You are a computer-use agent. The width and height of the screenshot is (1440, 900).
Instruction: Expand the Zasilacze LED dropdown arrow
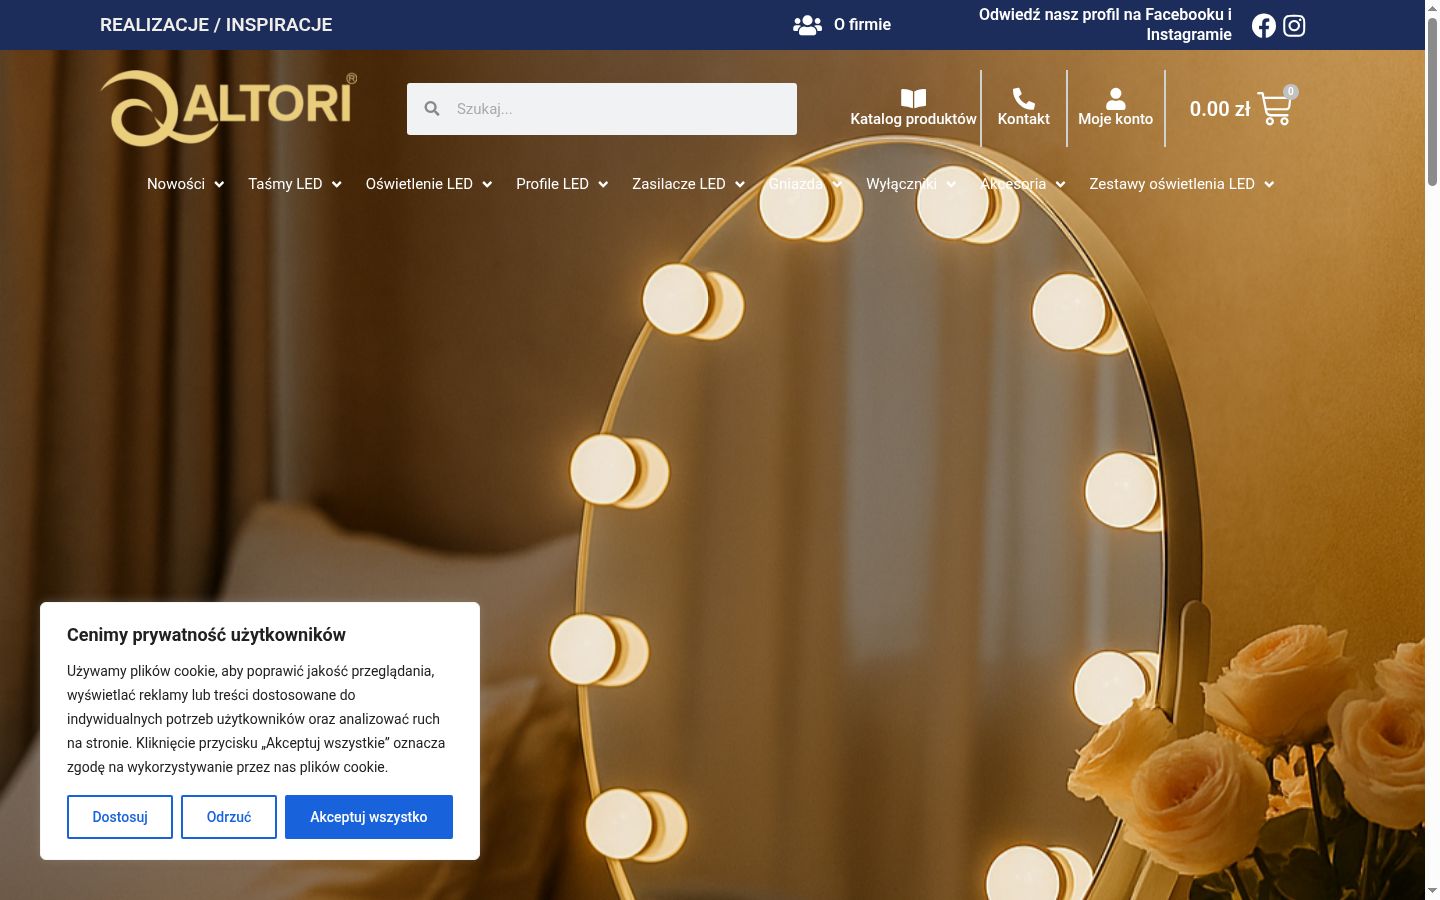point(740,184)
